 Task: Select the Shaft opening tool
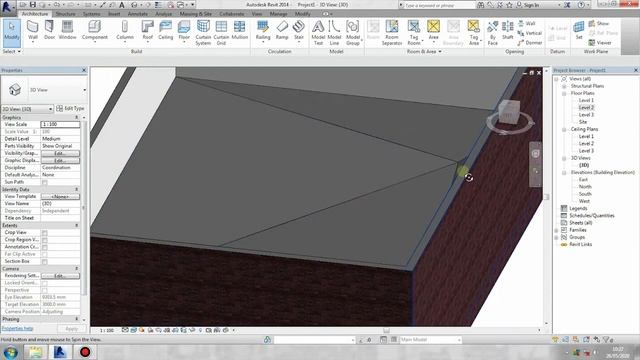pyautogui.click(x=508, y=31)
